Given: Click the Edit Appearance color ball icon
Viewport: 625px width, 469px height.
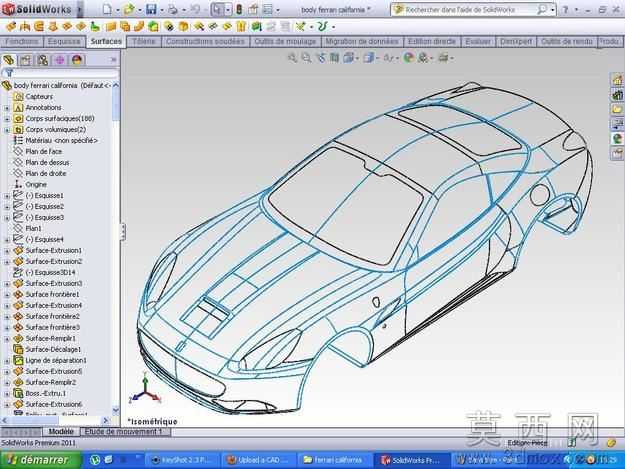Looking at the screenshot, I should click(x=408, y=58).
